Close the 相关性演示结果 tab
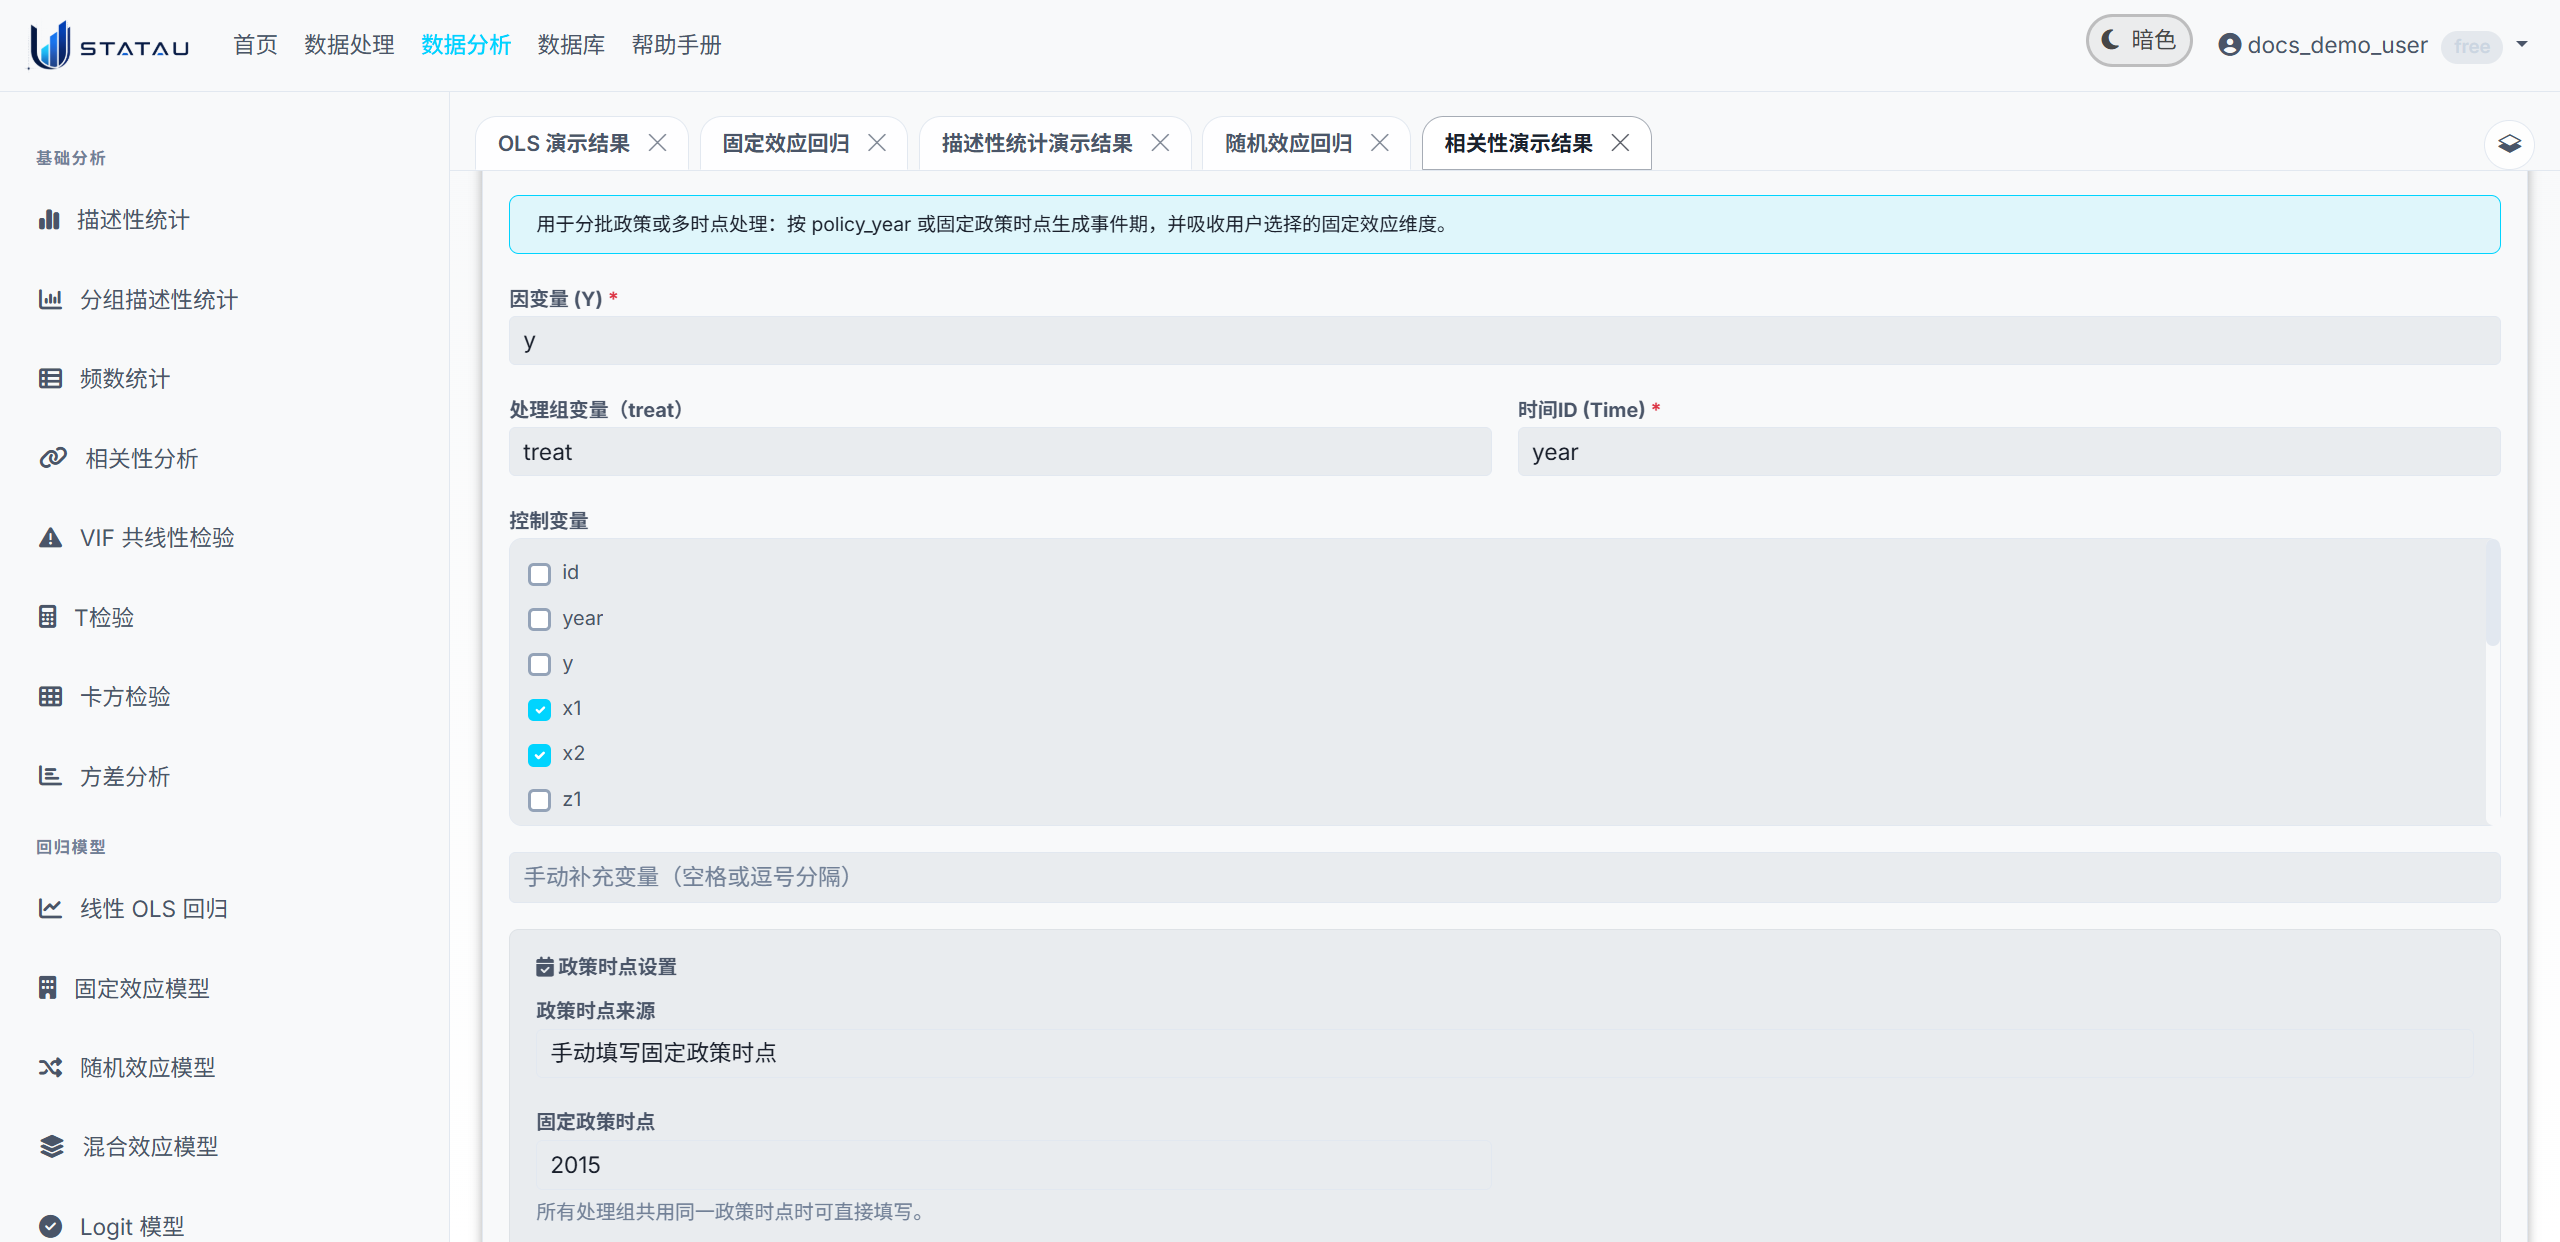The width and height of the screenshot is (2560, 1242). point(1621,143)
